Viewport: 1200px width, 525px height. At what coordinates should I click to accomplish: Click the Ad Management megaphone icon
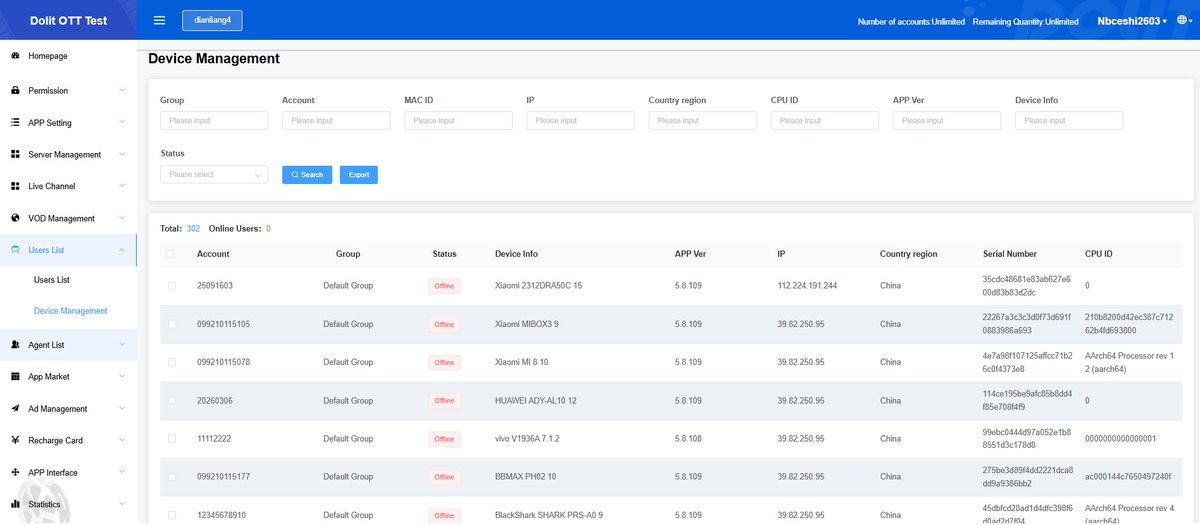pyautogui.click(x=16, y=409)
